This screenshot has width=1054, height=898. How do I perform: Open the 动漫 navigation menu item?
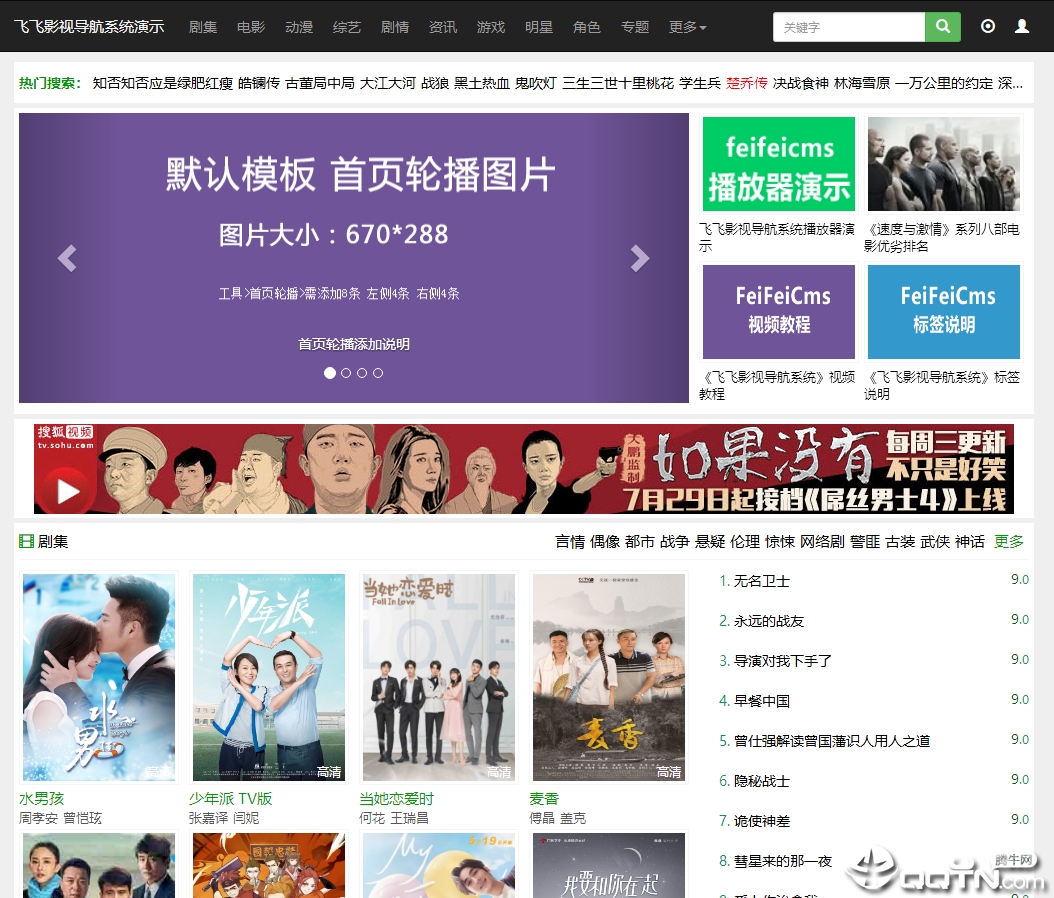click(x=299, y=27)
